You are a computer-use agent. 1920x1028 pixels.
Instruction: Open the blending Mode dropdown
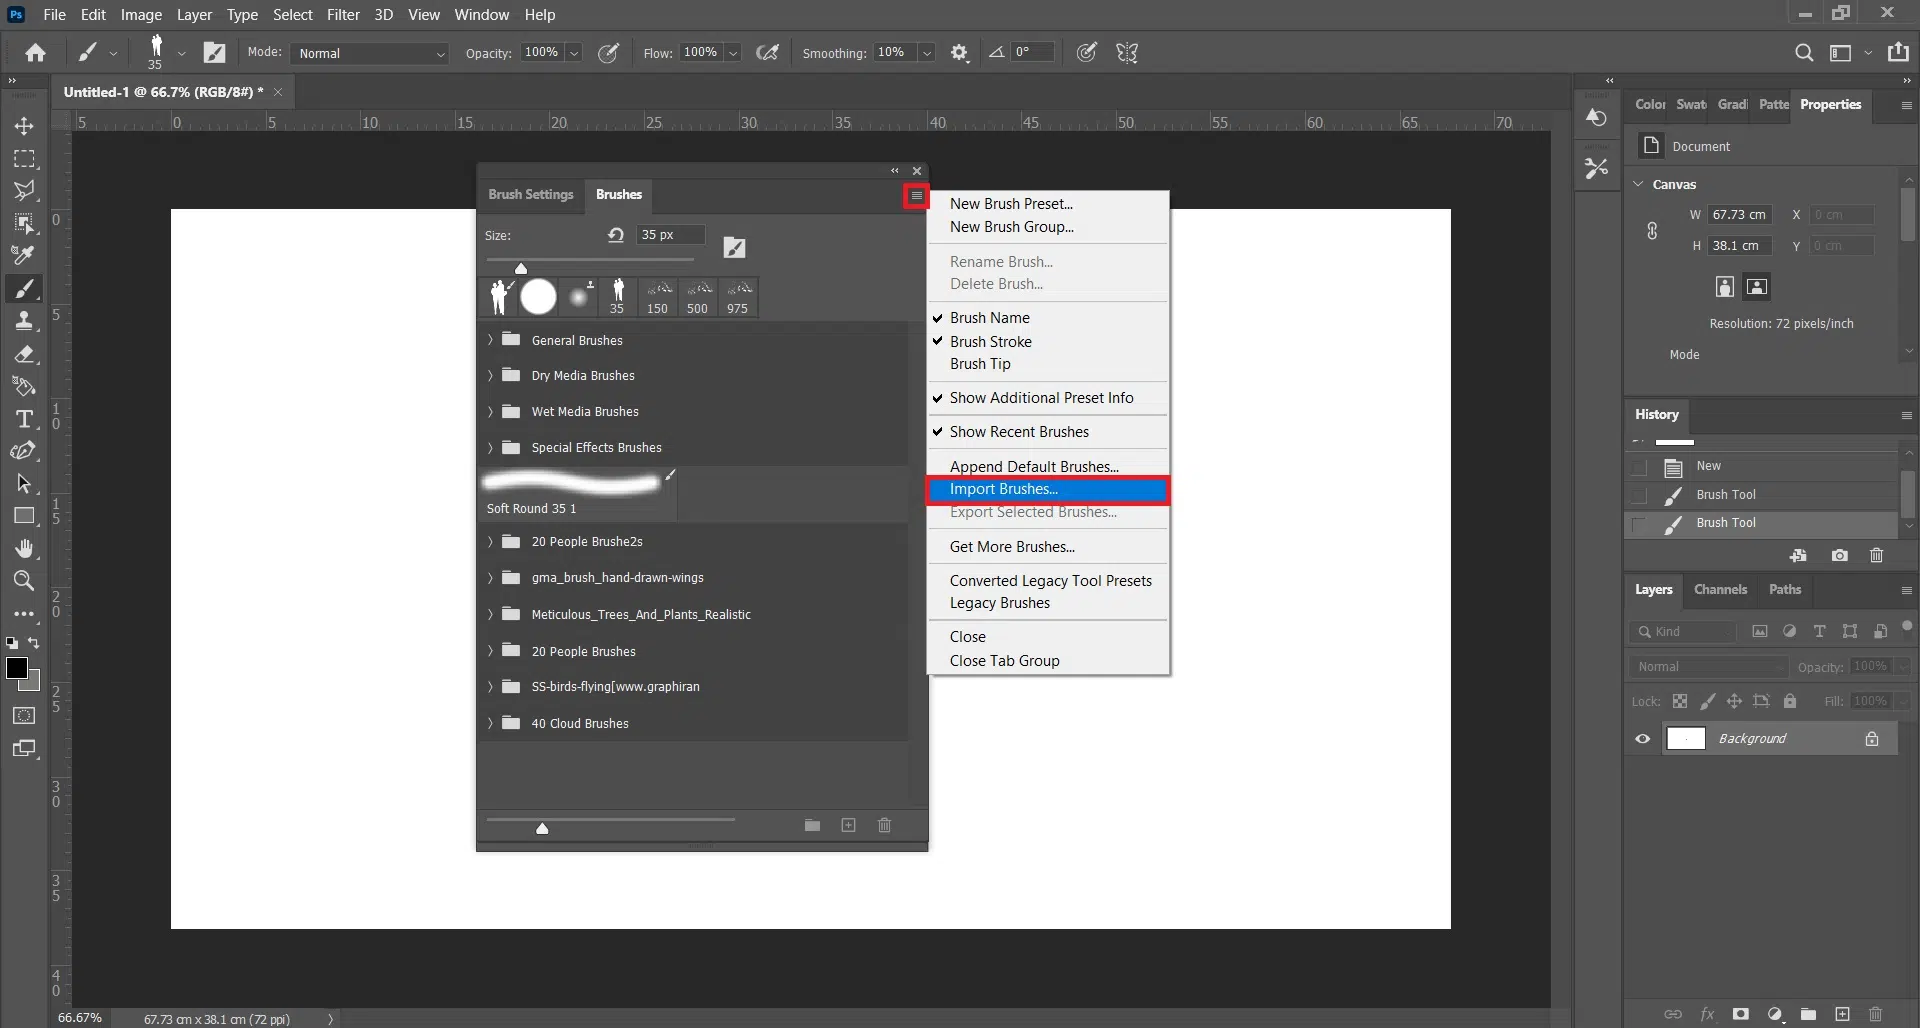click(x=370, y=53)
